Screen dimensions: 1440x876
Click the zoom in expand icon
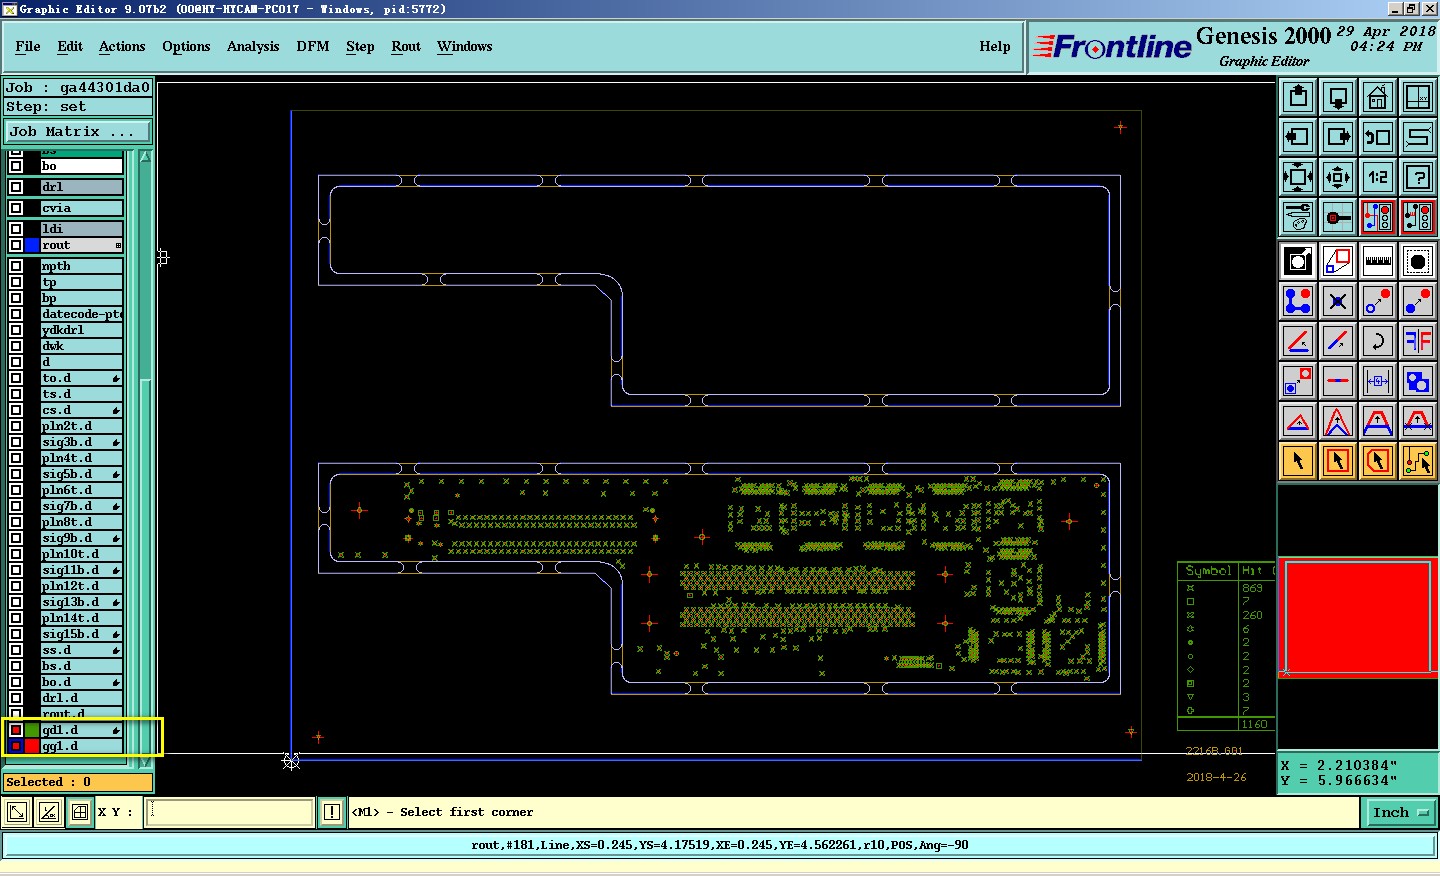coord(1298,177)
